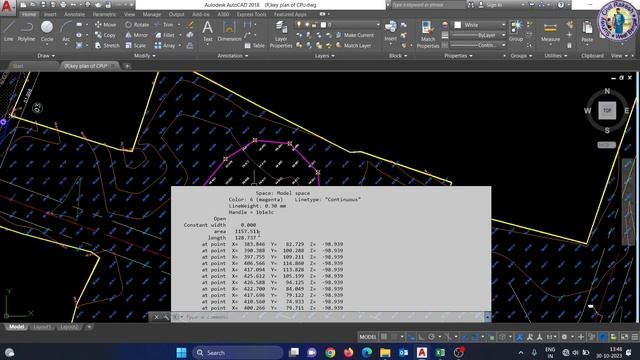The width and height of the screenshot is (640, 360).
Task: Click the keyword search box
Action: 428,5
